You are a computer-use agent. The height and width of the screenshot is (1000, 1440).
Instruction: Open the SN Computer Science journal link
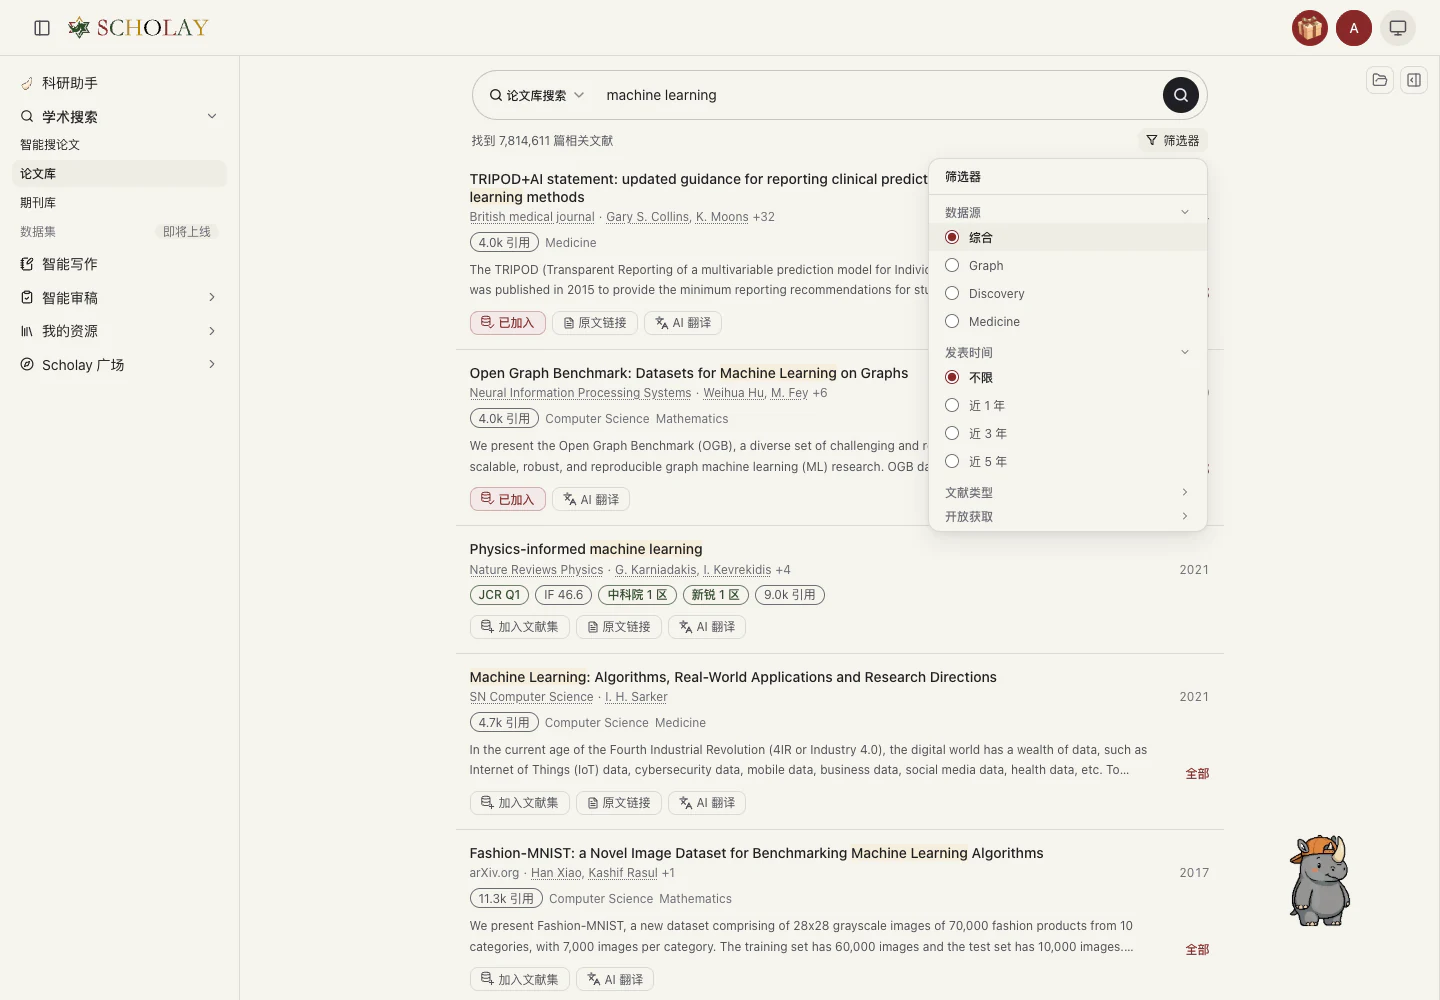[532, 697]
